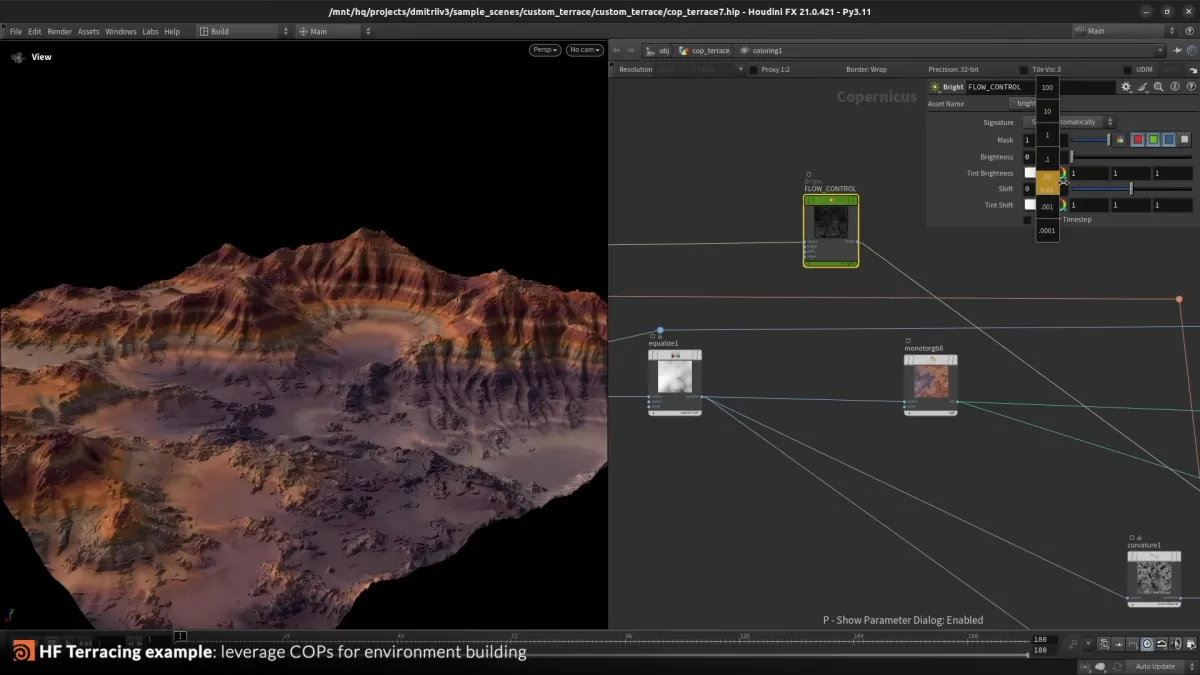Image resolution: width=1200 pixels, height=675 pixels.
Task: Open the help icon on the FLOW_CONTROL dialog
Action: pyautogui.click(x=1192, y=87)
